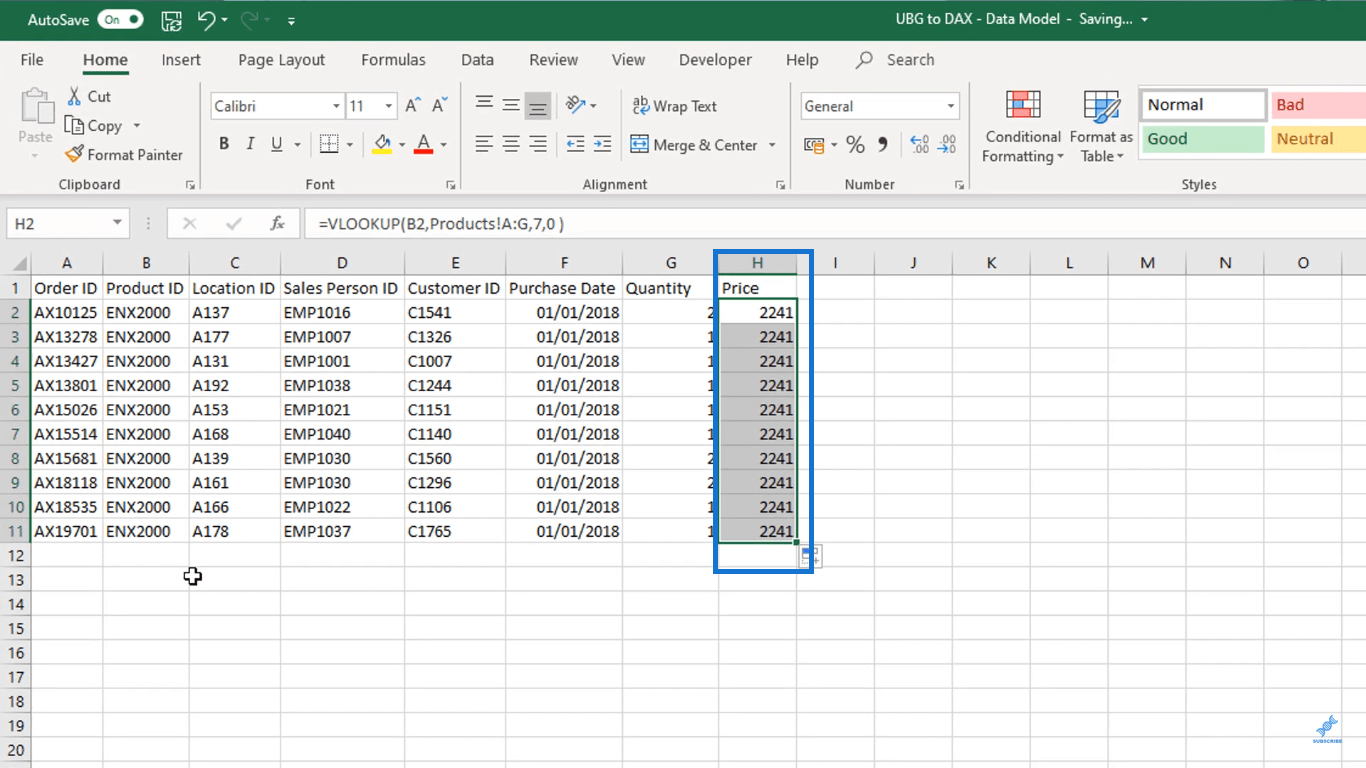This screenshot has width=1366, height=768.
Task: Open the General number format dropdown
Action: (950, 106)
